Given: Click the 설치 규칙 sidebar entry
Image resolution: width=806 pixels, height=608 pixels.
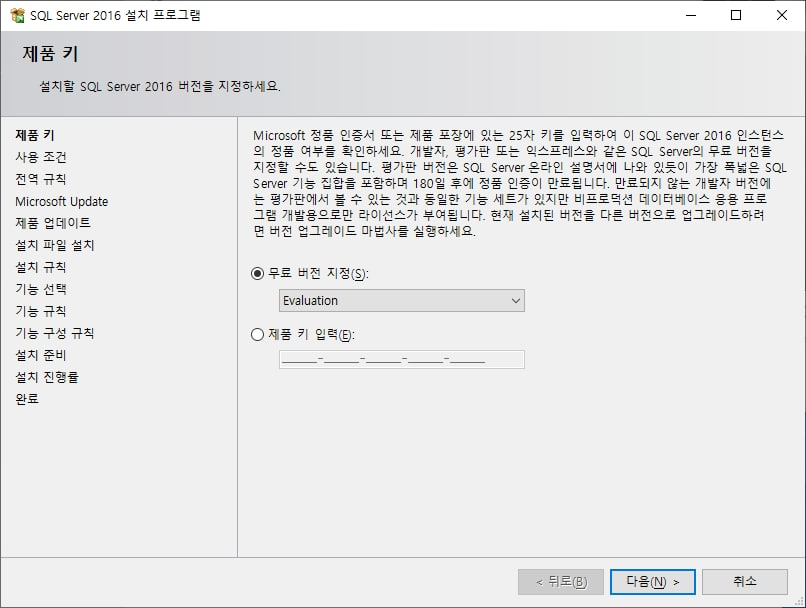Looking at the screenshot, I should [41, 267].
